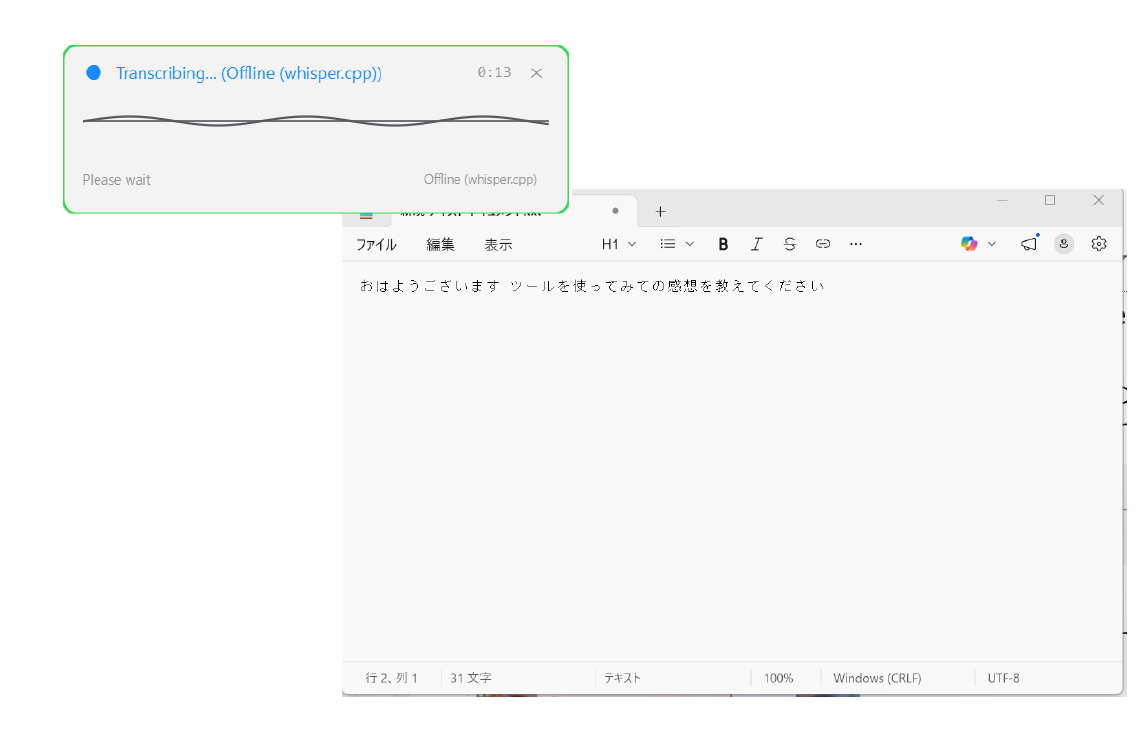Open the Copilot icon in Notepad

tap(969, 244)
